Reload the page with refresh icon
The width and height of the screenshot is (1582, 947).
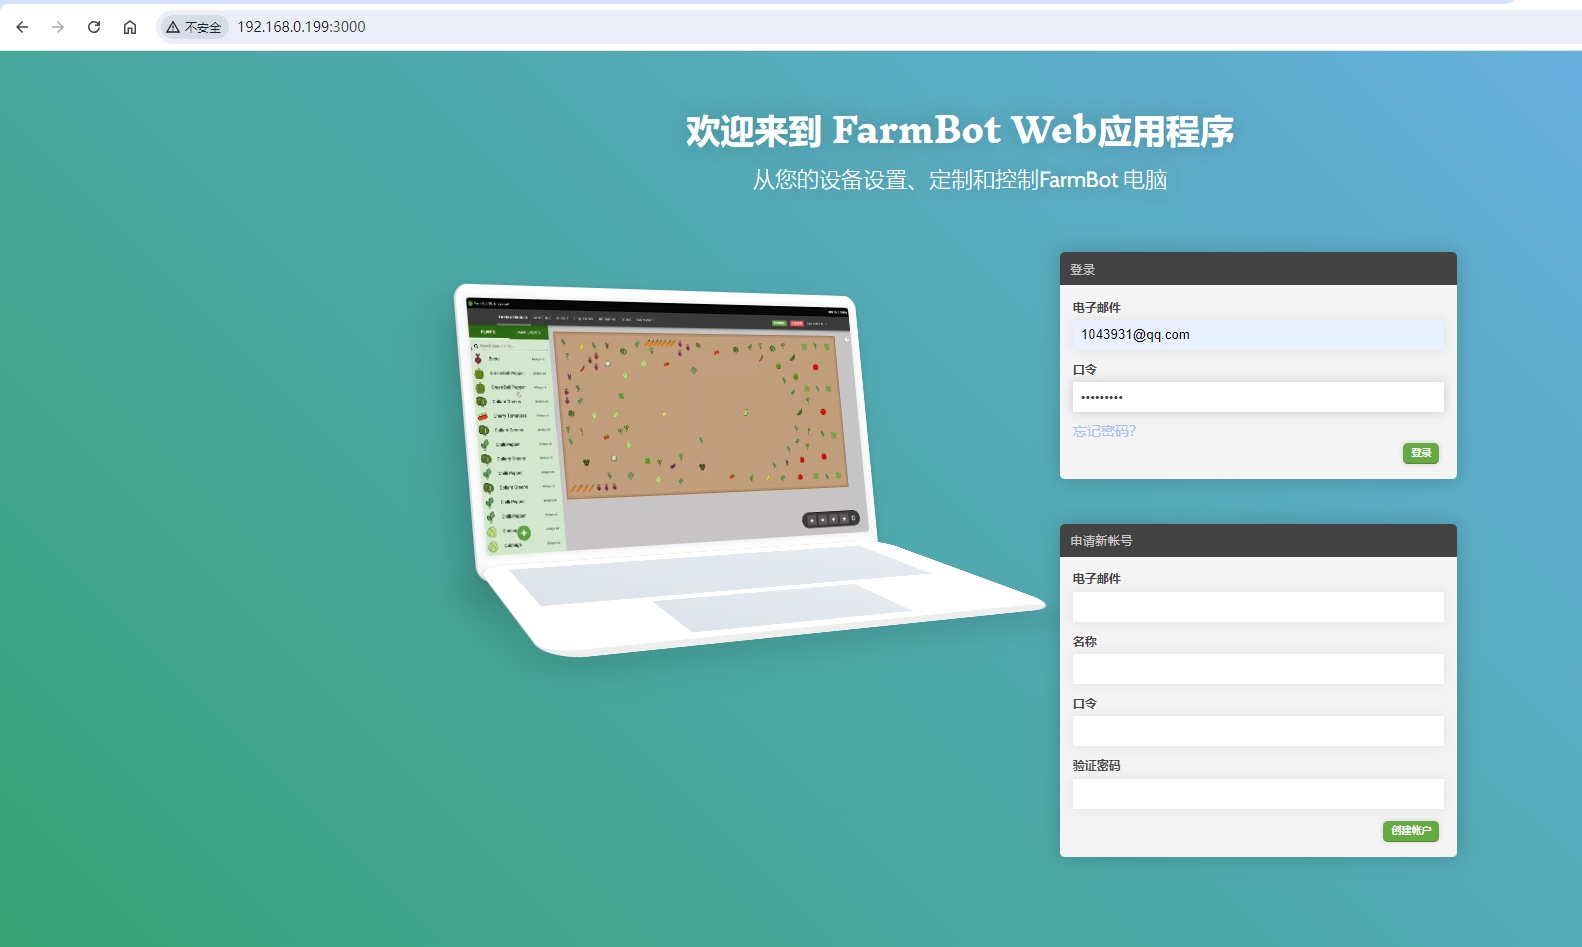(94, 27)
